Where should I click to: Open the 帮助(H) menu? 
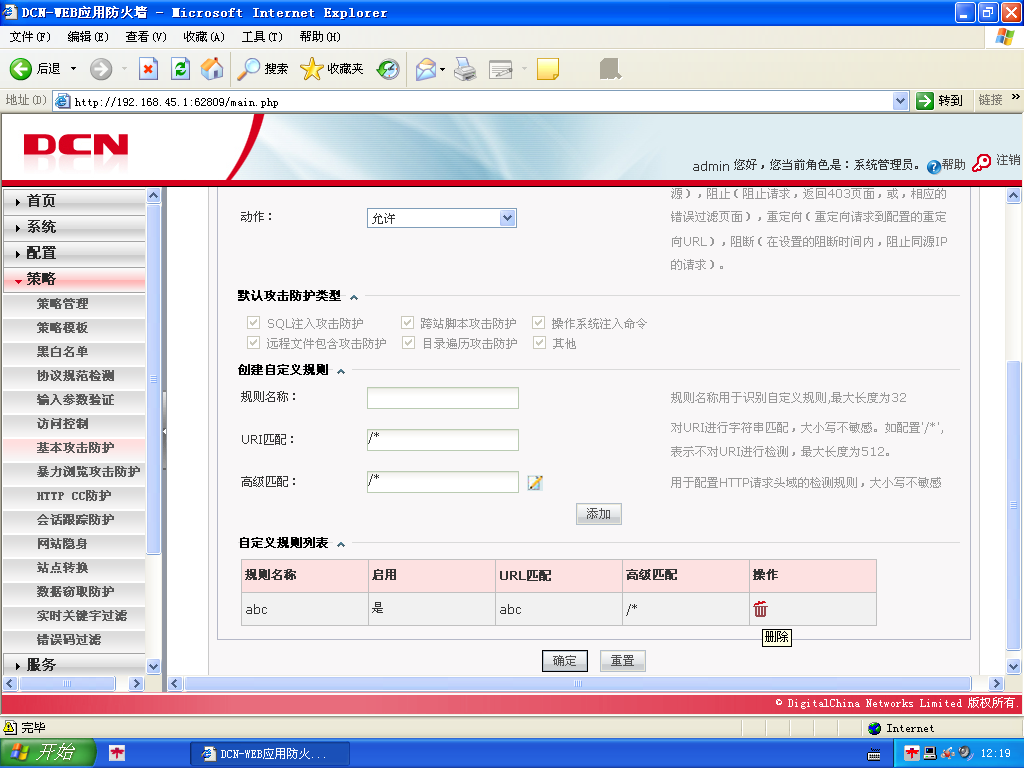[320, 37]
